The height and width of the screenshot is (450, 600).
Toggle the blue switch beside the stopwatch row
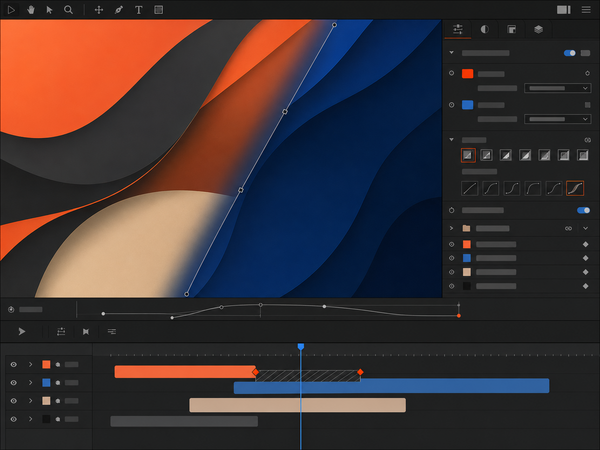pos(583,210)
